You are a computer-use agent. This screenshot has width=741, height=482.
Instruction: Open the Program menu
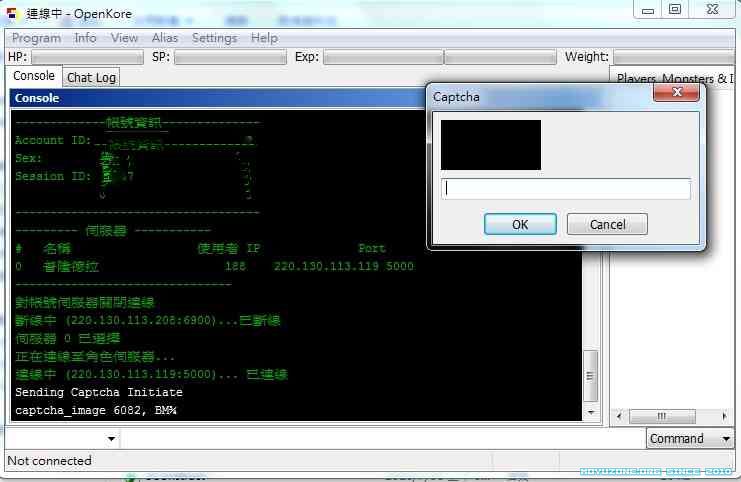(36, 38)
